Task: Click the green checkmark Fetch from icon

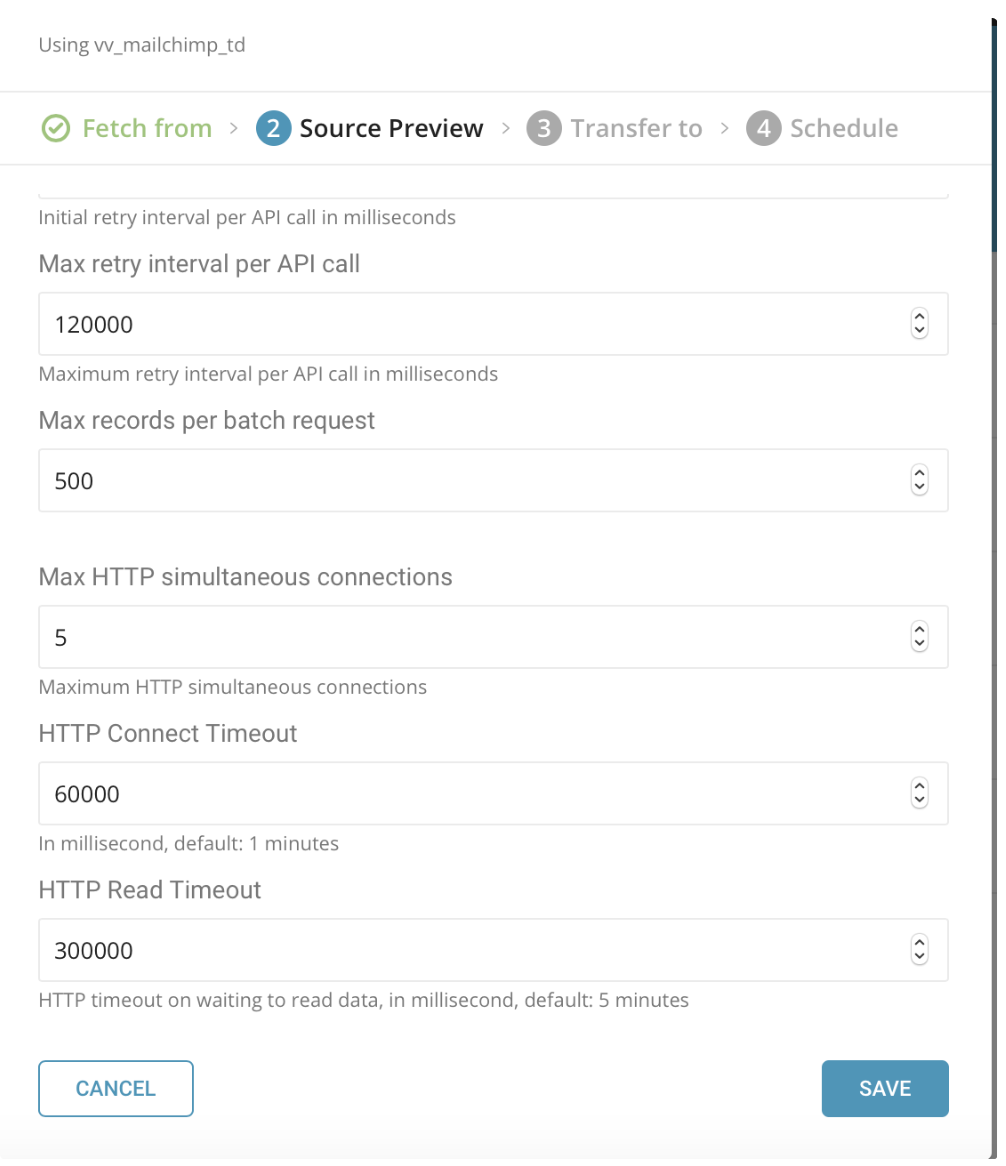Action: click(55, 129)
